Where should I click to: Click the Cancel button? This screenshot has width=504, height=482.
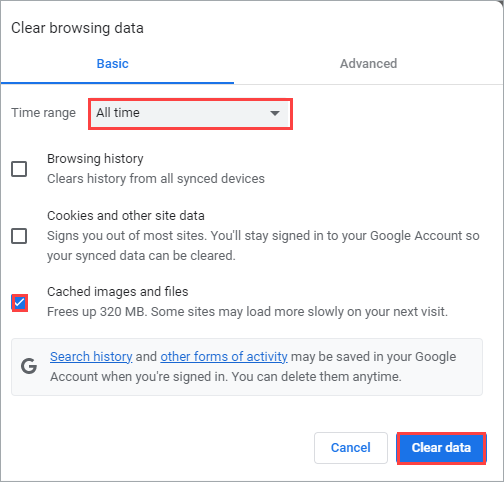351,448
